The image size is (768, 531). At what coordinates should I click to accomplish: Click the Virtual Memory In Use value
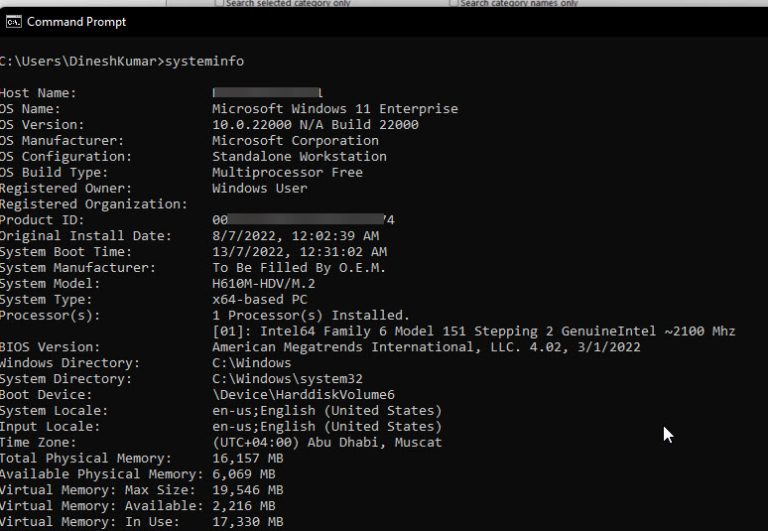(248, 522)
